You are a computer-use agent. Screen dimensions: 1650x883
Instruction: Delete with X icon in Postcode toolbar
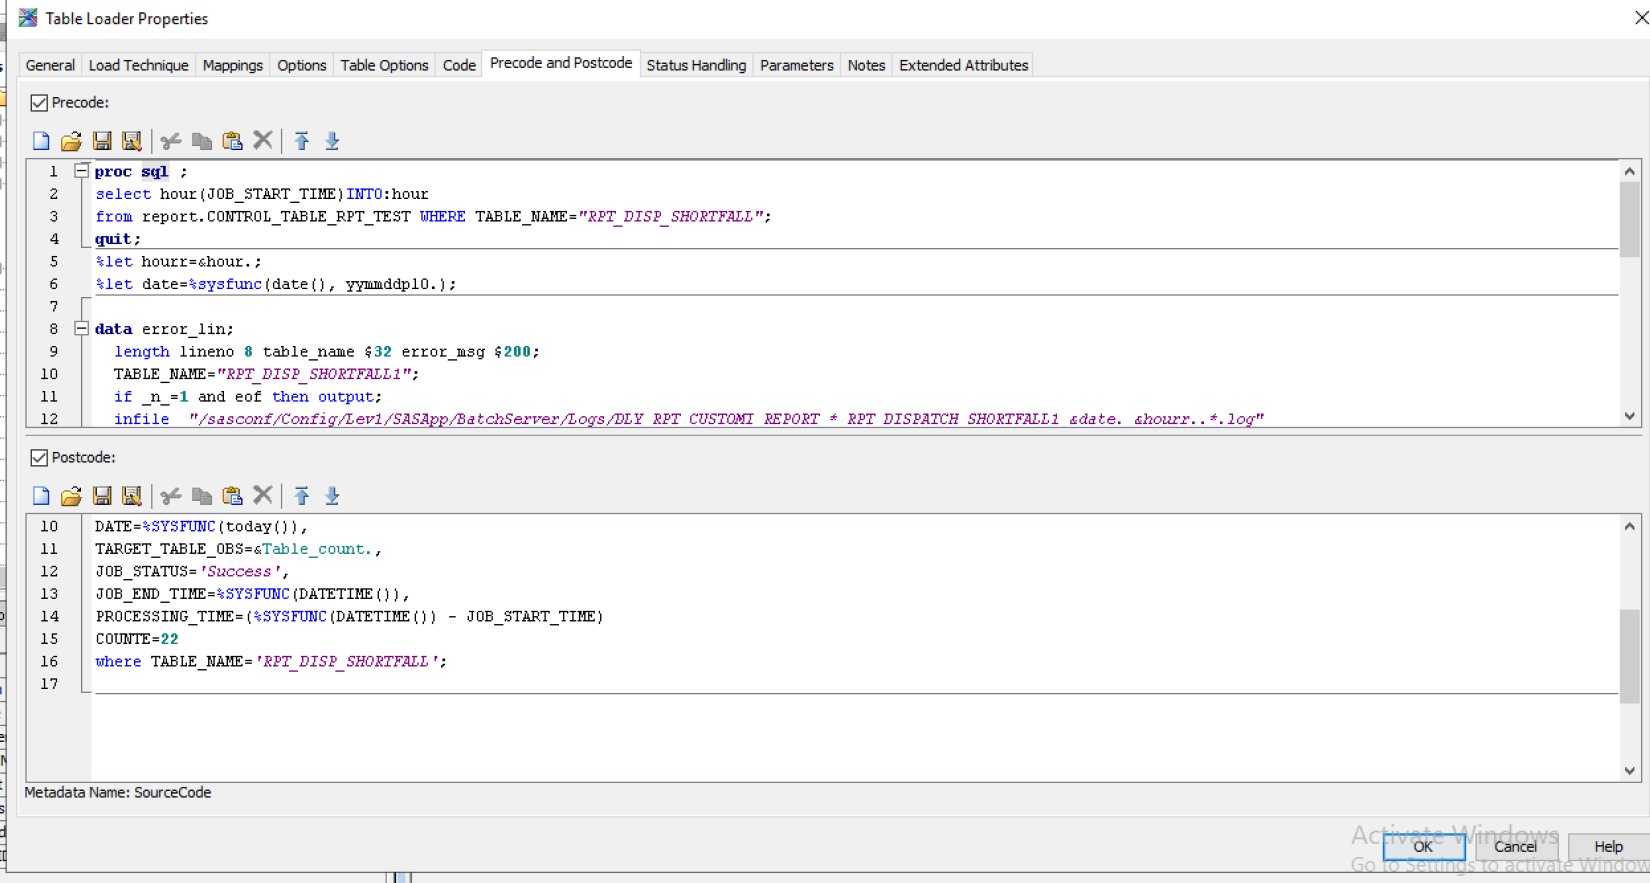coord(263,495)
